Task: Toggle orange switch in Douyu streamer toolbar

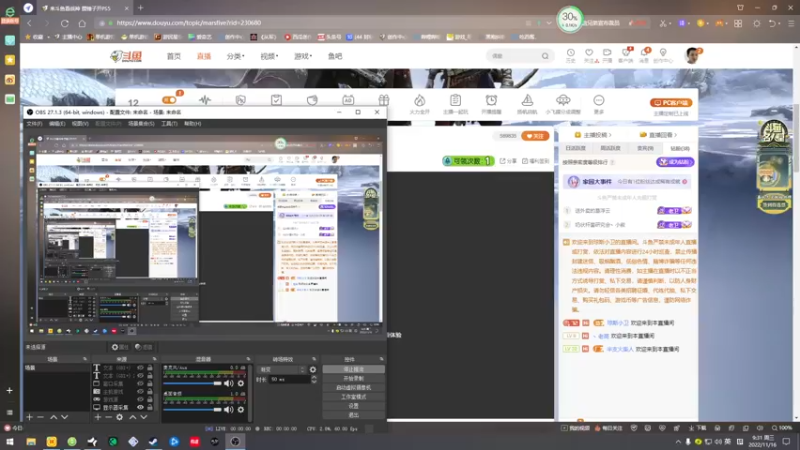Action: click(x=169, y=100)
